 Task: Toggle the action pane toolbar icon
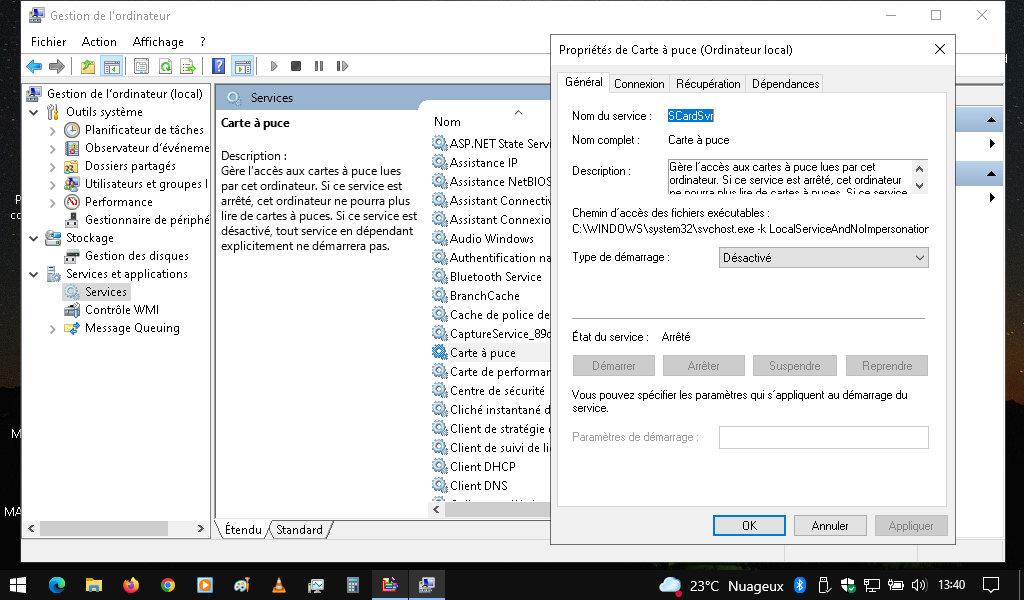(x=243, y=66)
